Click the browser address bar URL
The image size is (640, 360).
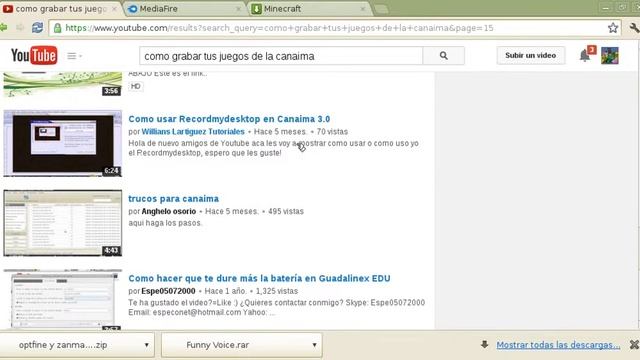tap(279, 28)
